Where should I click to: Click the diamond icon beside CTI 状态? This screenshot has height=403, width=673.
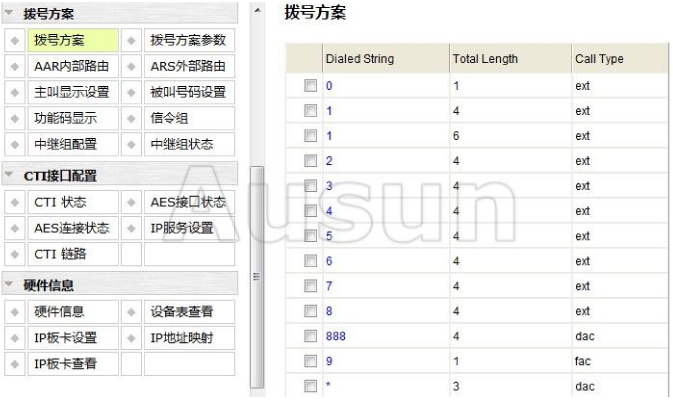point(15,203)
